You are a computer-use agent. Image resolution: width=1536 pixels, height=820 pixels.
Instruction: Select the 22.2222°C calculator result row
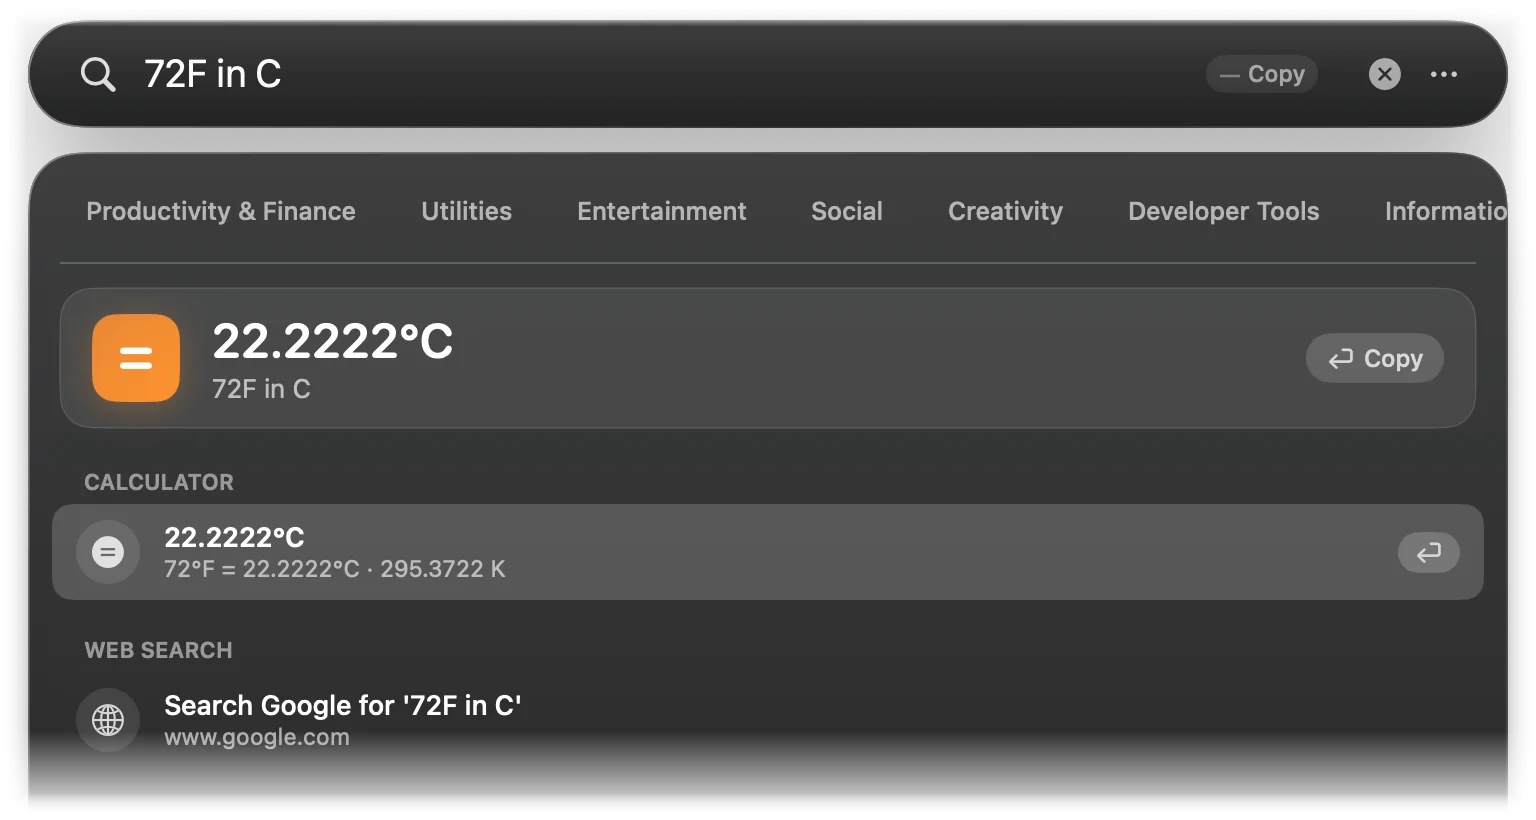(x=768, y=552)
